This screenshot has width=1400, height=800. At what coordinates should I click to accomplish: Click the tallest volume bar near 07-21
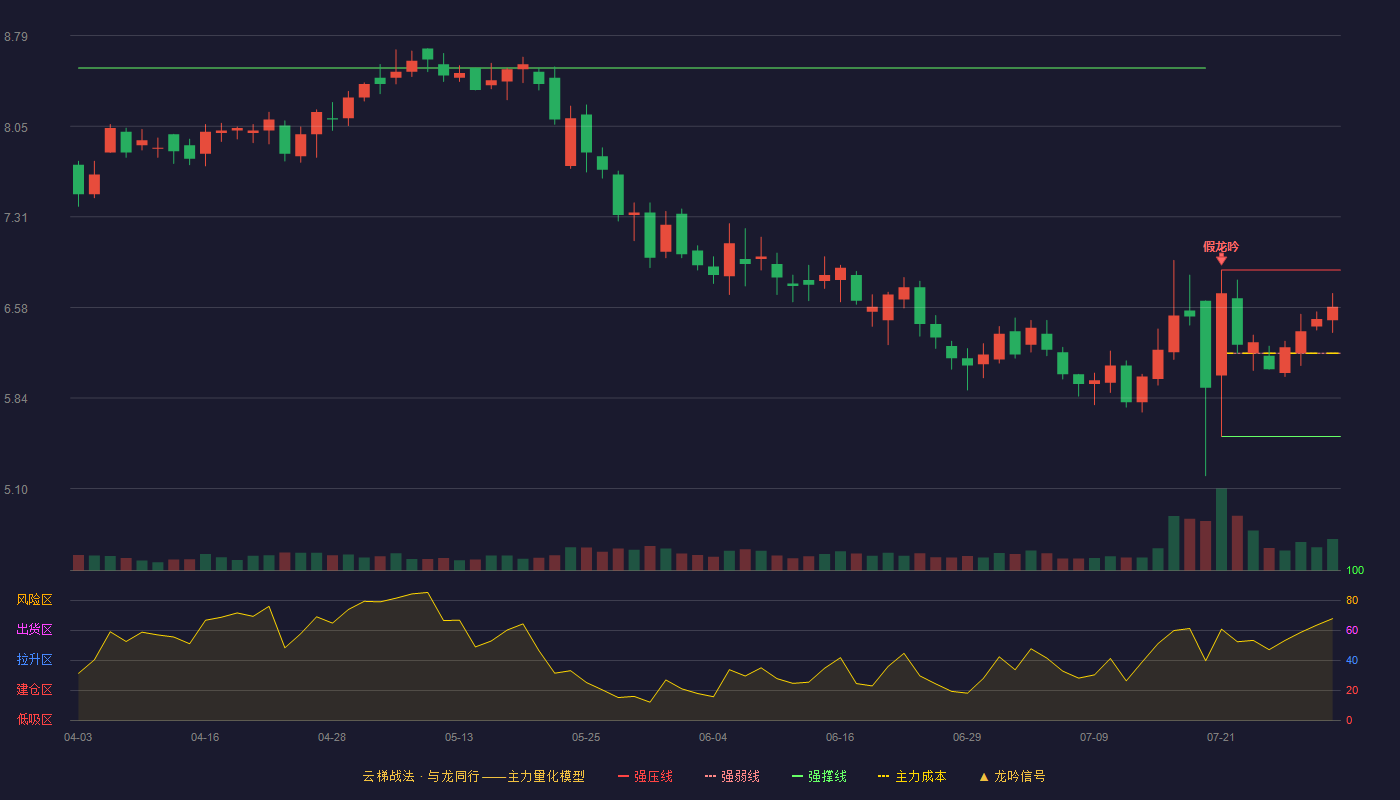[1221, 529]
